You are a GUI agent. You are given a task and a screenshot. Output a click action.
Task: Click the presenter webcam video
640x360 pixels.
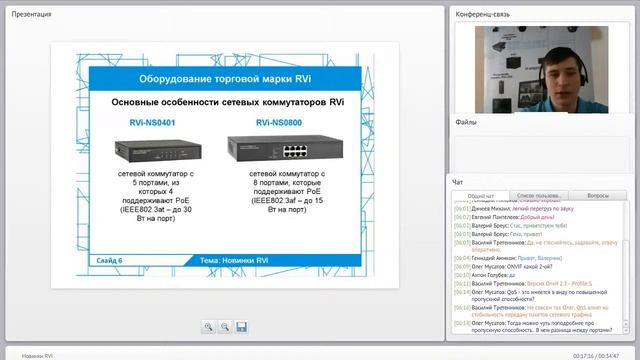pos(541,69)
